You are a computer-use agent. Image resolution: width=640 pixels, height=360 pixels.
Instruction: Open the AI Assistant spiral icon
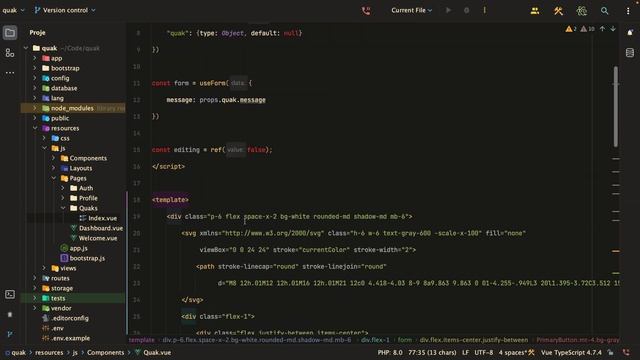click(581, 11)
